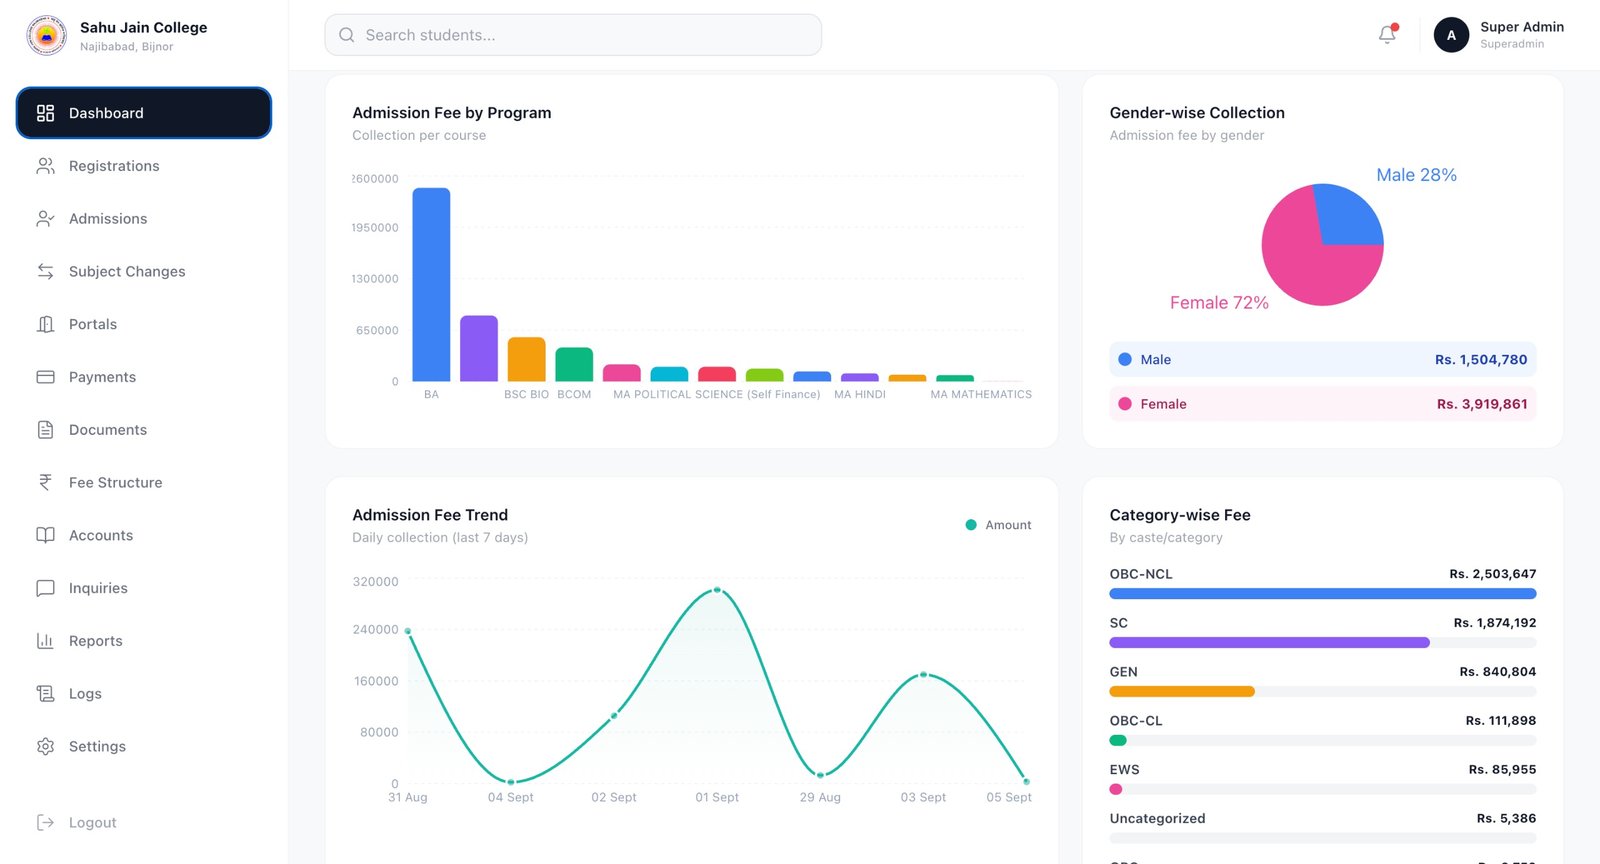Screen dimensions: 1600x864
Task: Click the Payments card icon
Action: (45, 377)
